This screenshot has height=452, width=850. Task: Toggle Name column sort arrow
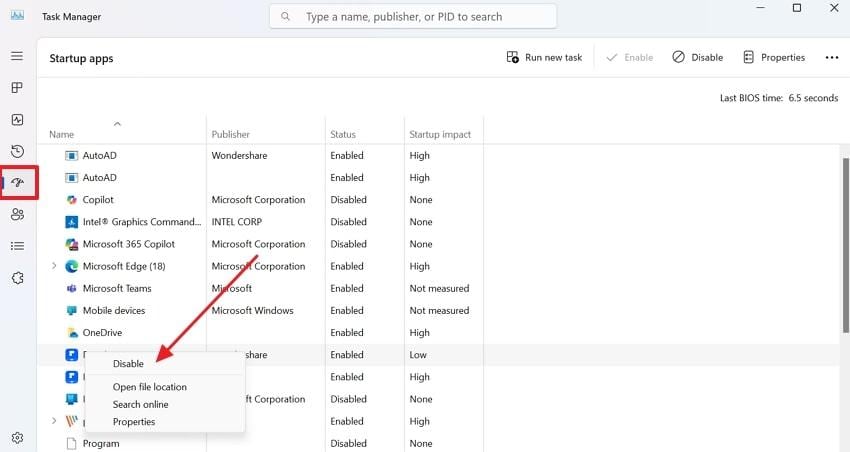(x=117, y=124)
